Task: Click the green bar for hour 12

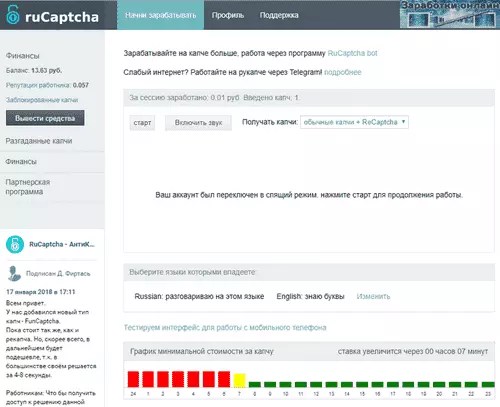Action: click(316, 385)
